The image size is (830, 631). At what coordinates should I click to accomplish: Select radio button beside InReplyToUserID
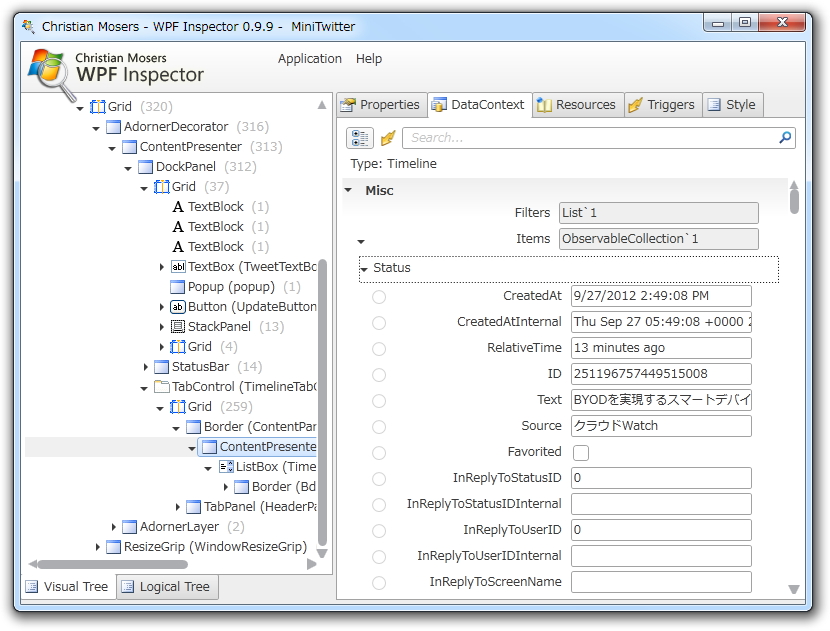[379, 530]
